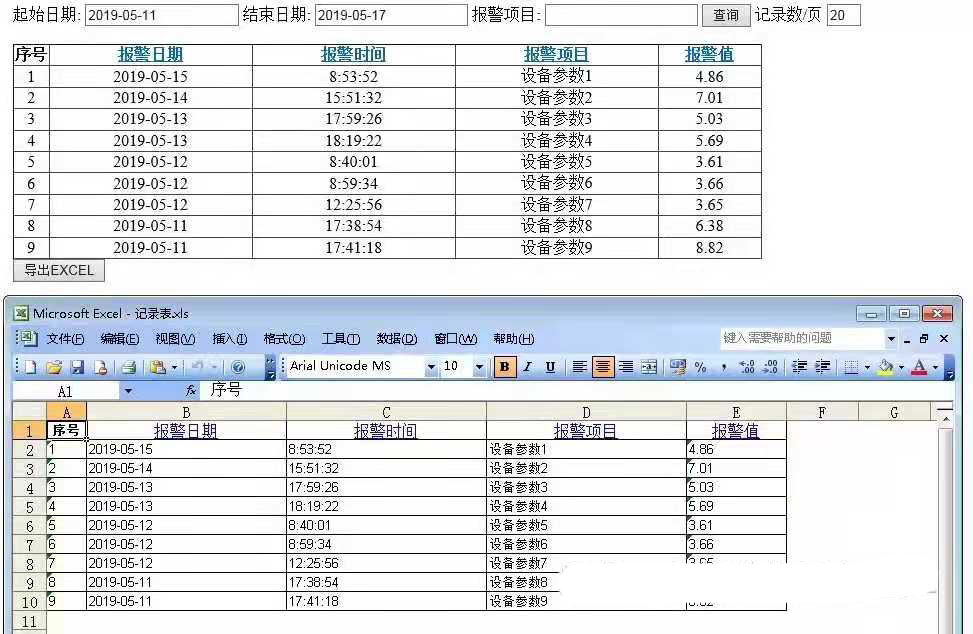Click the Merge and Center icon

coord(649,367)
